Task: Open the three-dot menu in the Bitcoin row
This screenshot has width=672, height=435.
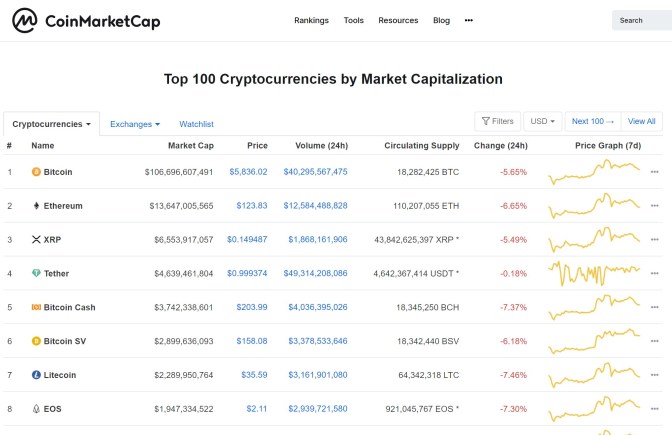Action: (655, 172)
